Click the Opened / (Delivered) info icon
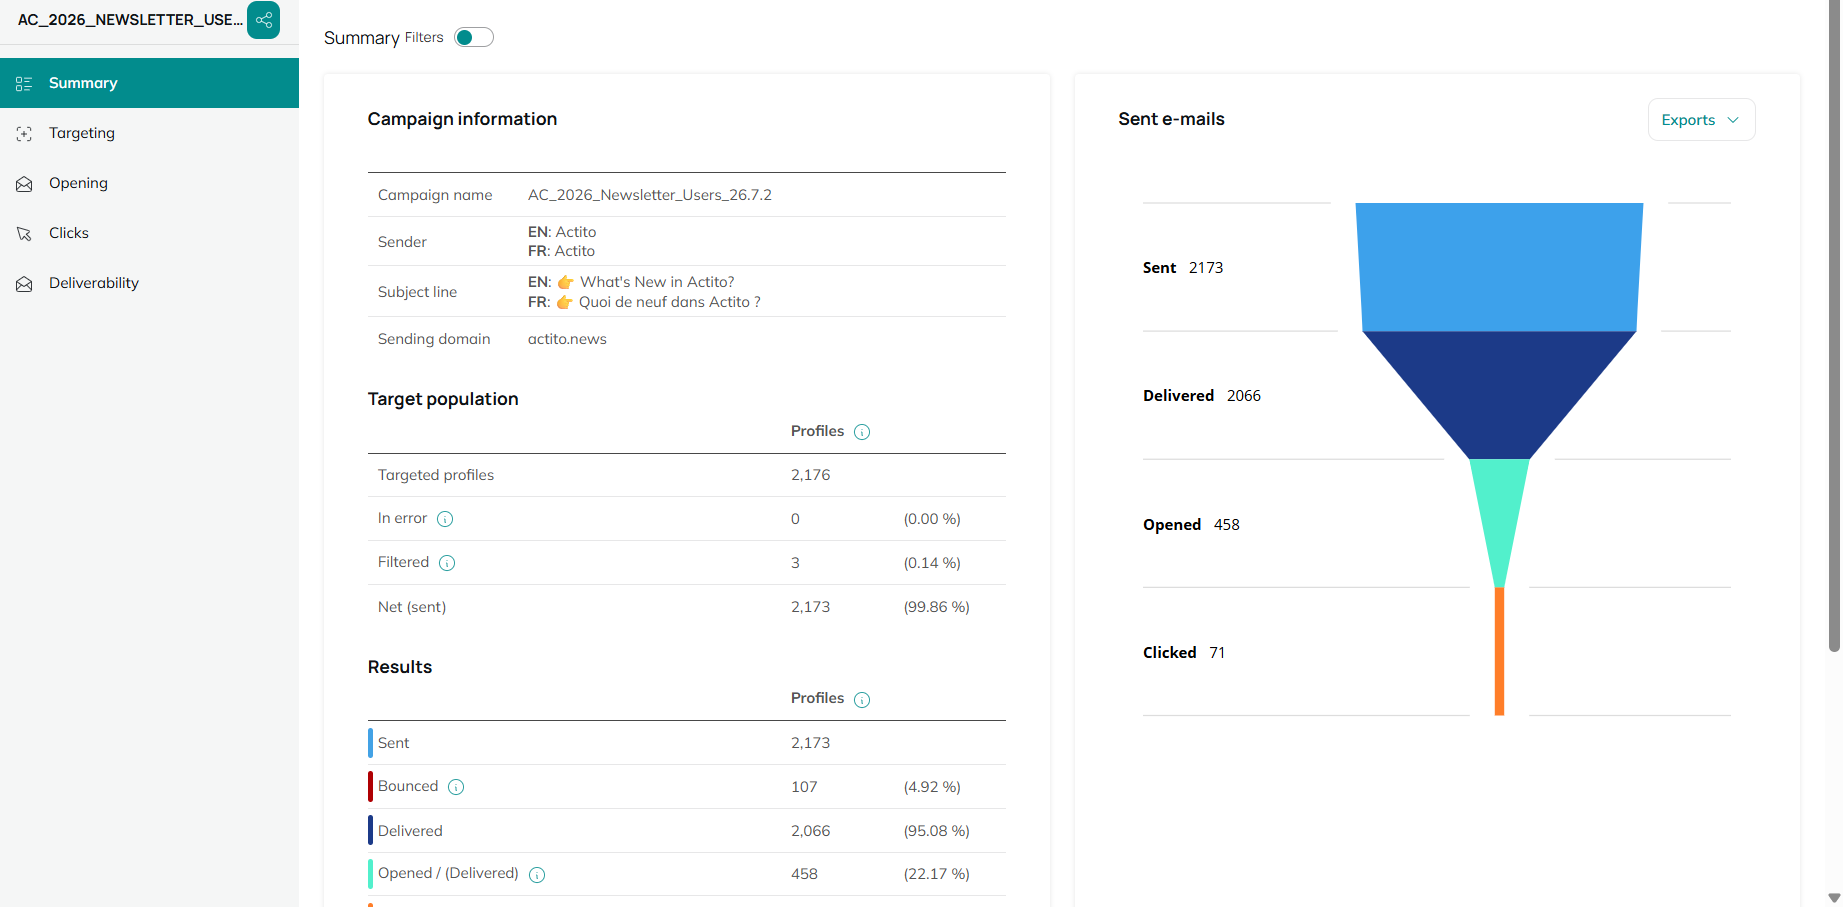This screenshot has height=907, width=1843. pyautogui.click(x=537, y=875)
